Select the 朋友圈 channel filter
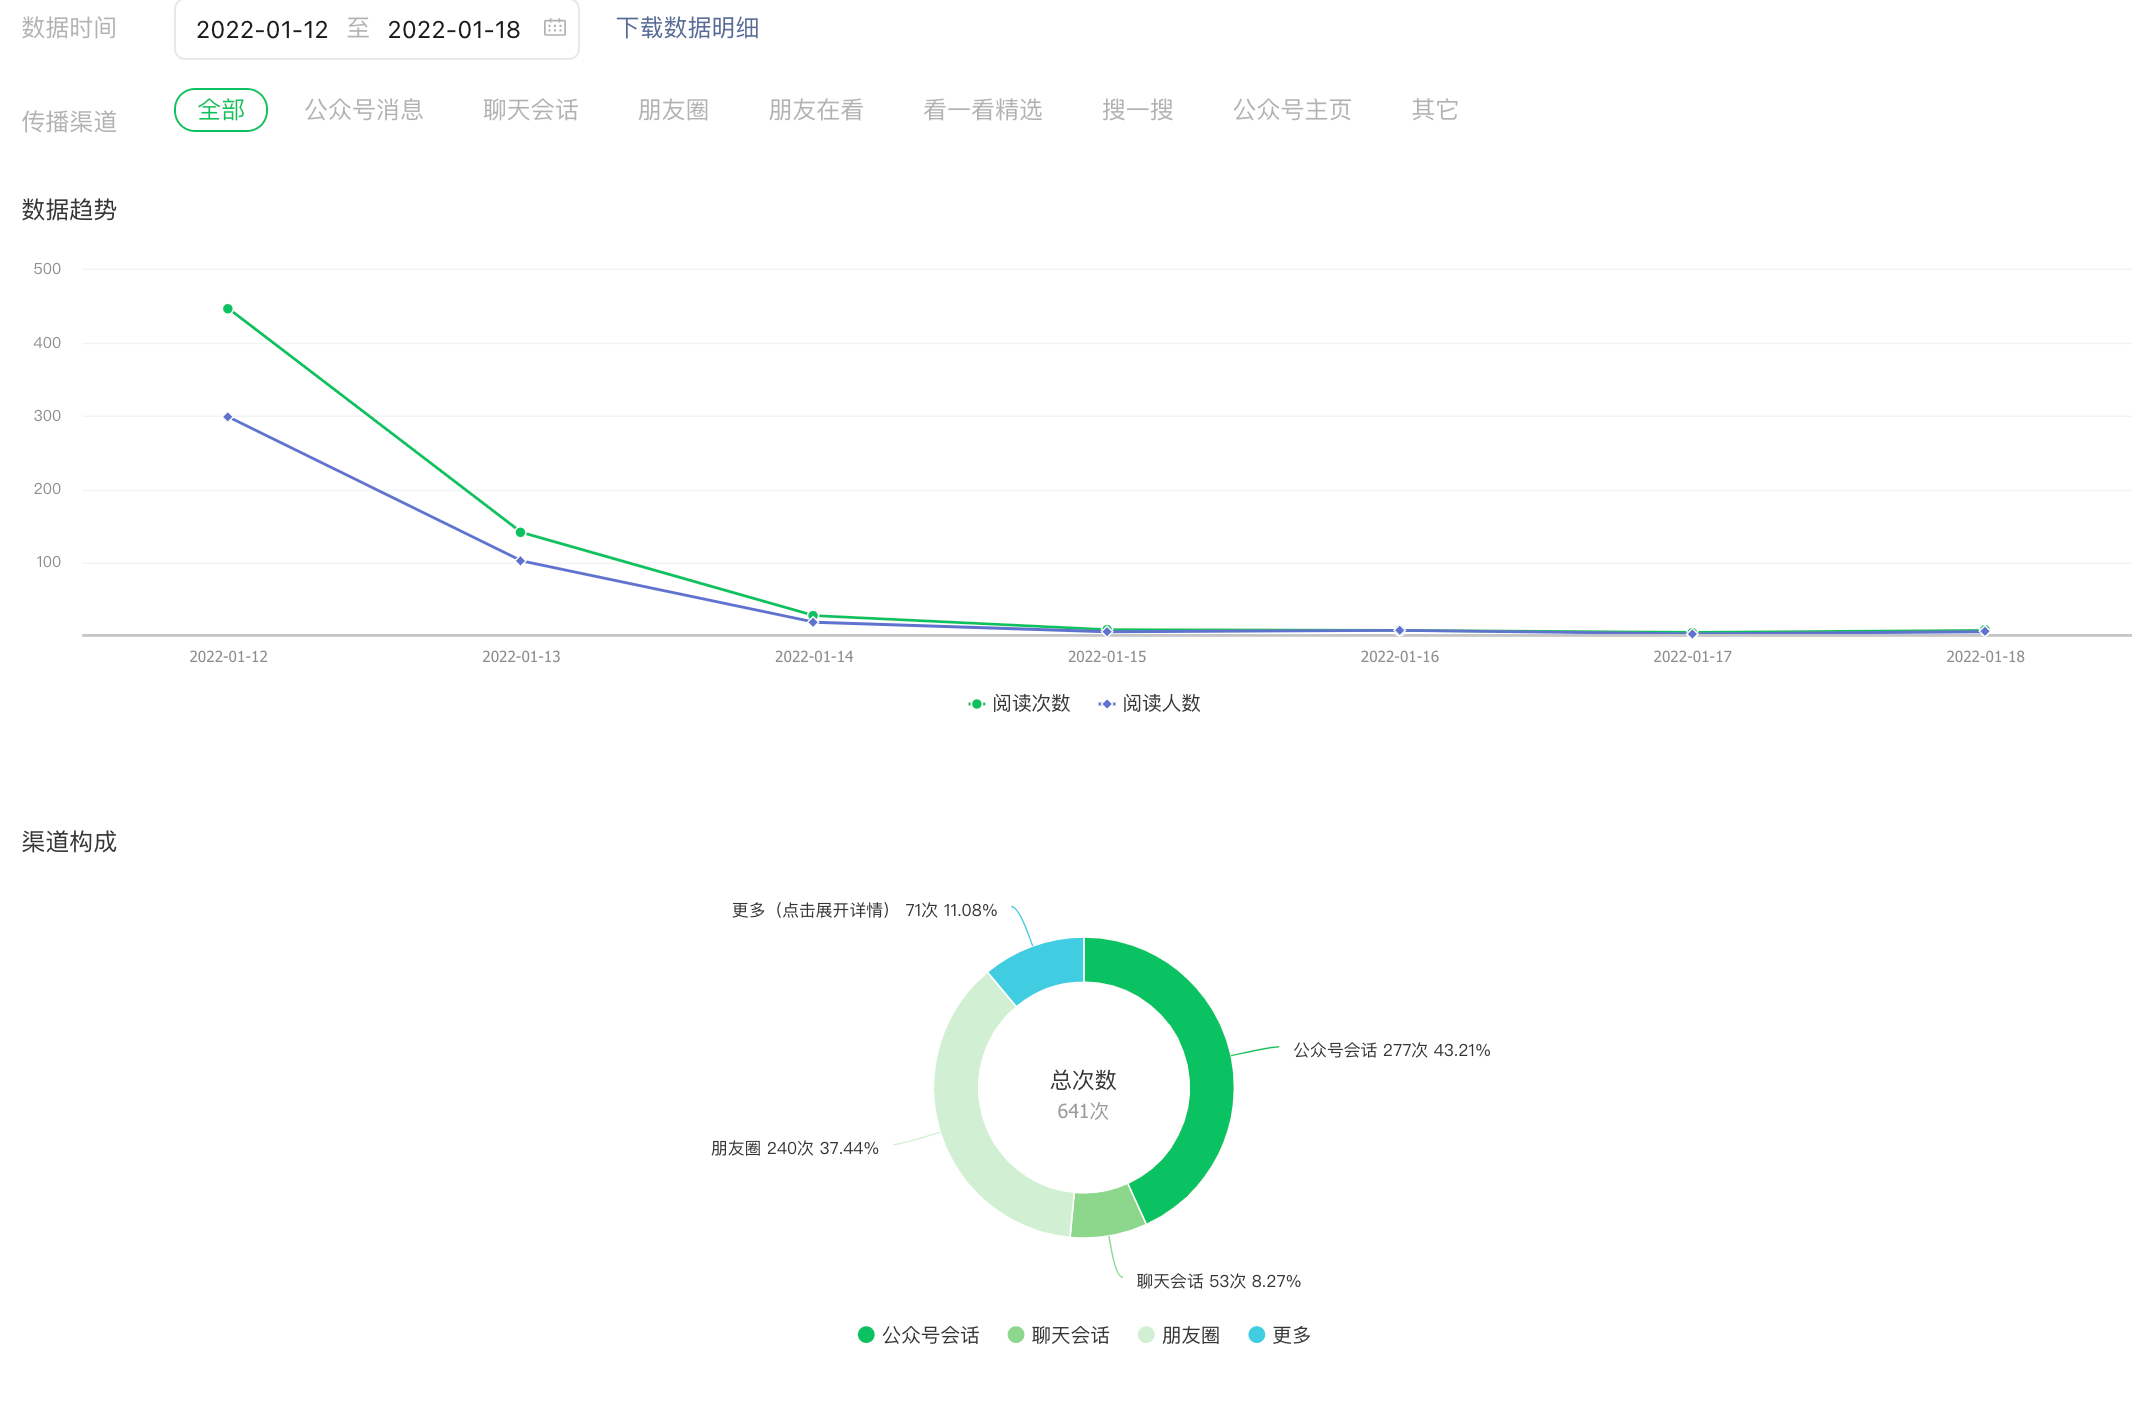2152x1414 pixels. click(x=673, y=110)
